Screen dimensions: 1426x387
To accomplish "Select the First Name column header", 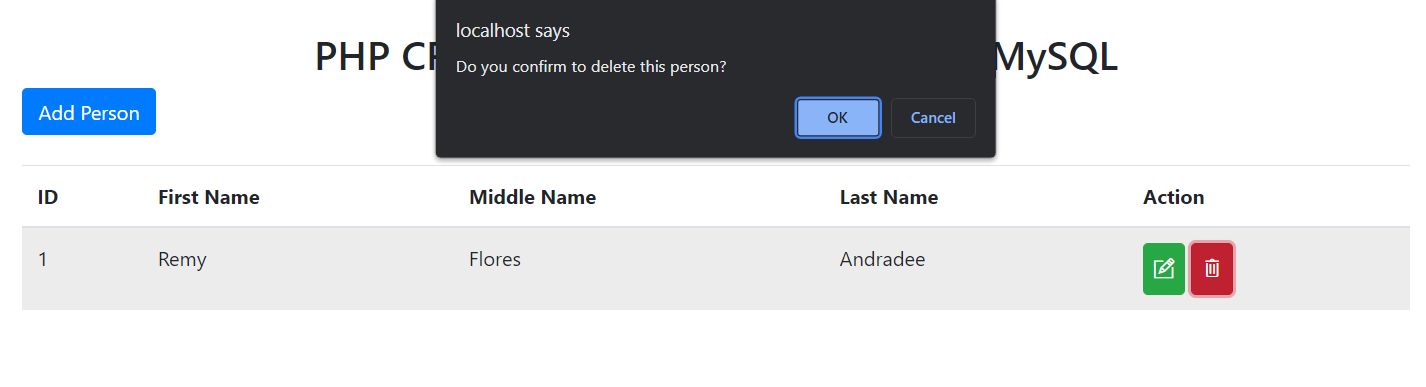I will (209, 197).
